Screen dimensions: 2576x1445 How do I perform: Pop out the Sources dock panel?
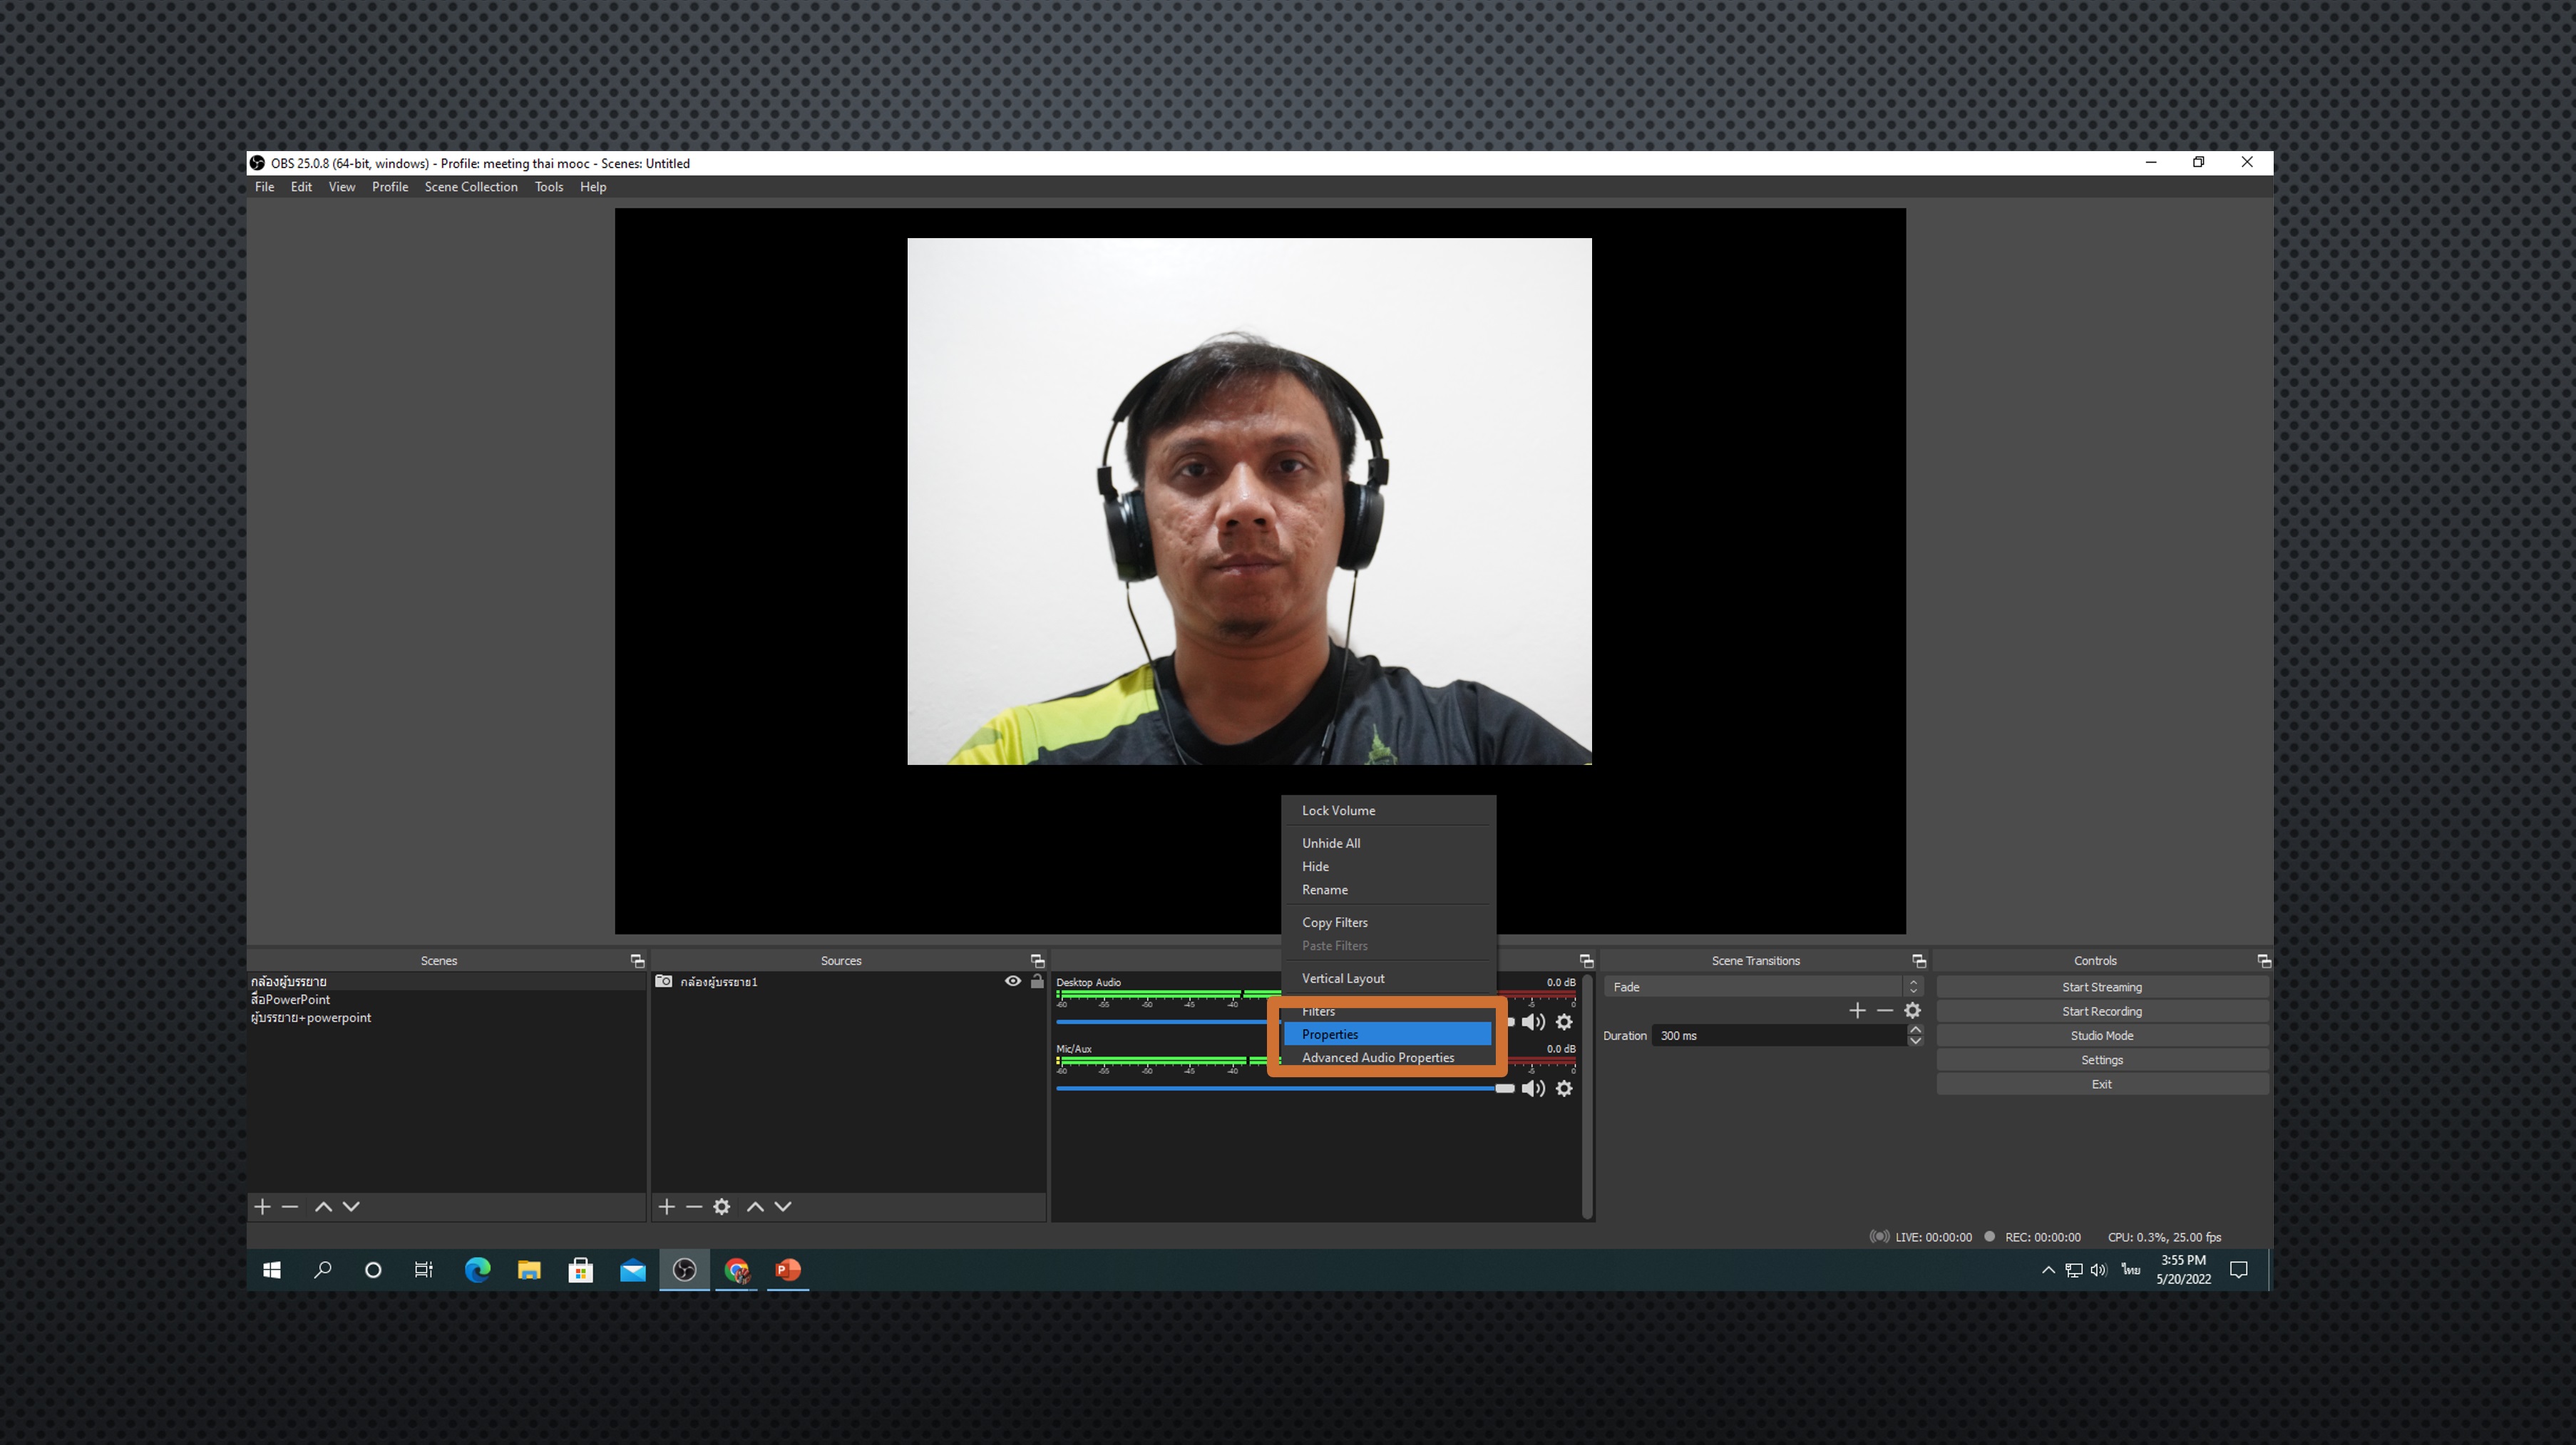[1037, 961]
